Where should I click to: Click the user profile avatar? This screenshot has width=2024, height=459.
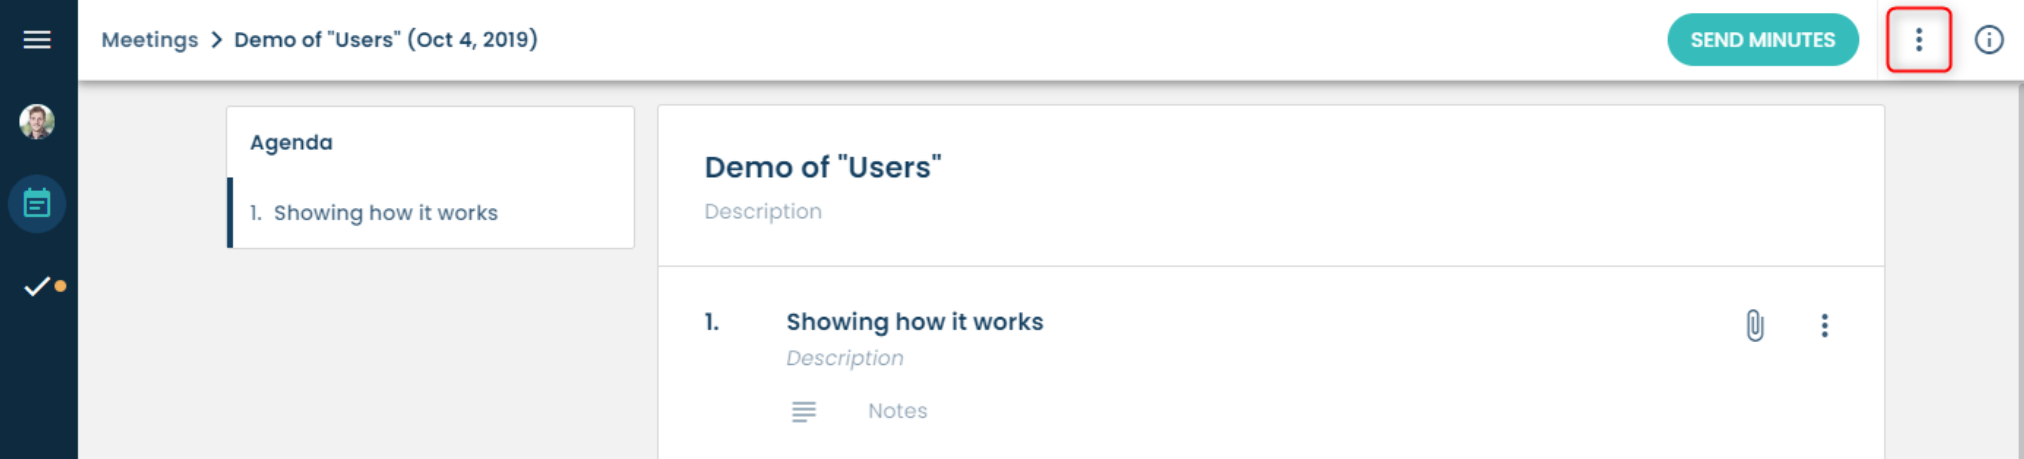pyautogui.click(x=37, y=122)
